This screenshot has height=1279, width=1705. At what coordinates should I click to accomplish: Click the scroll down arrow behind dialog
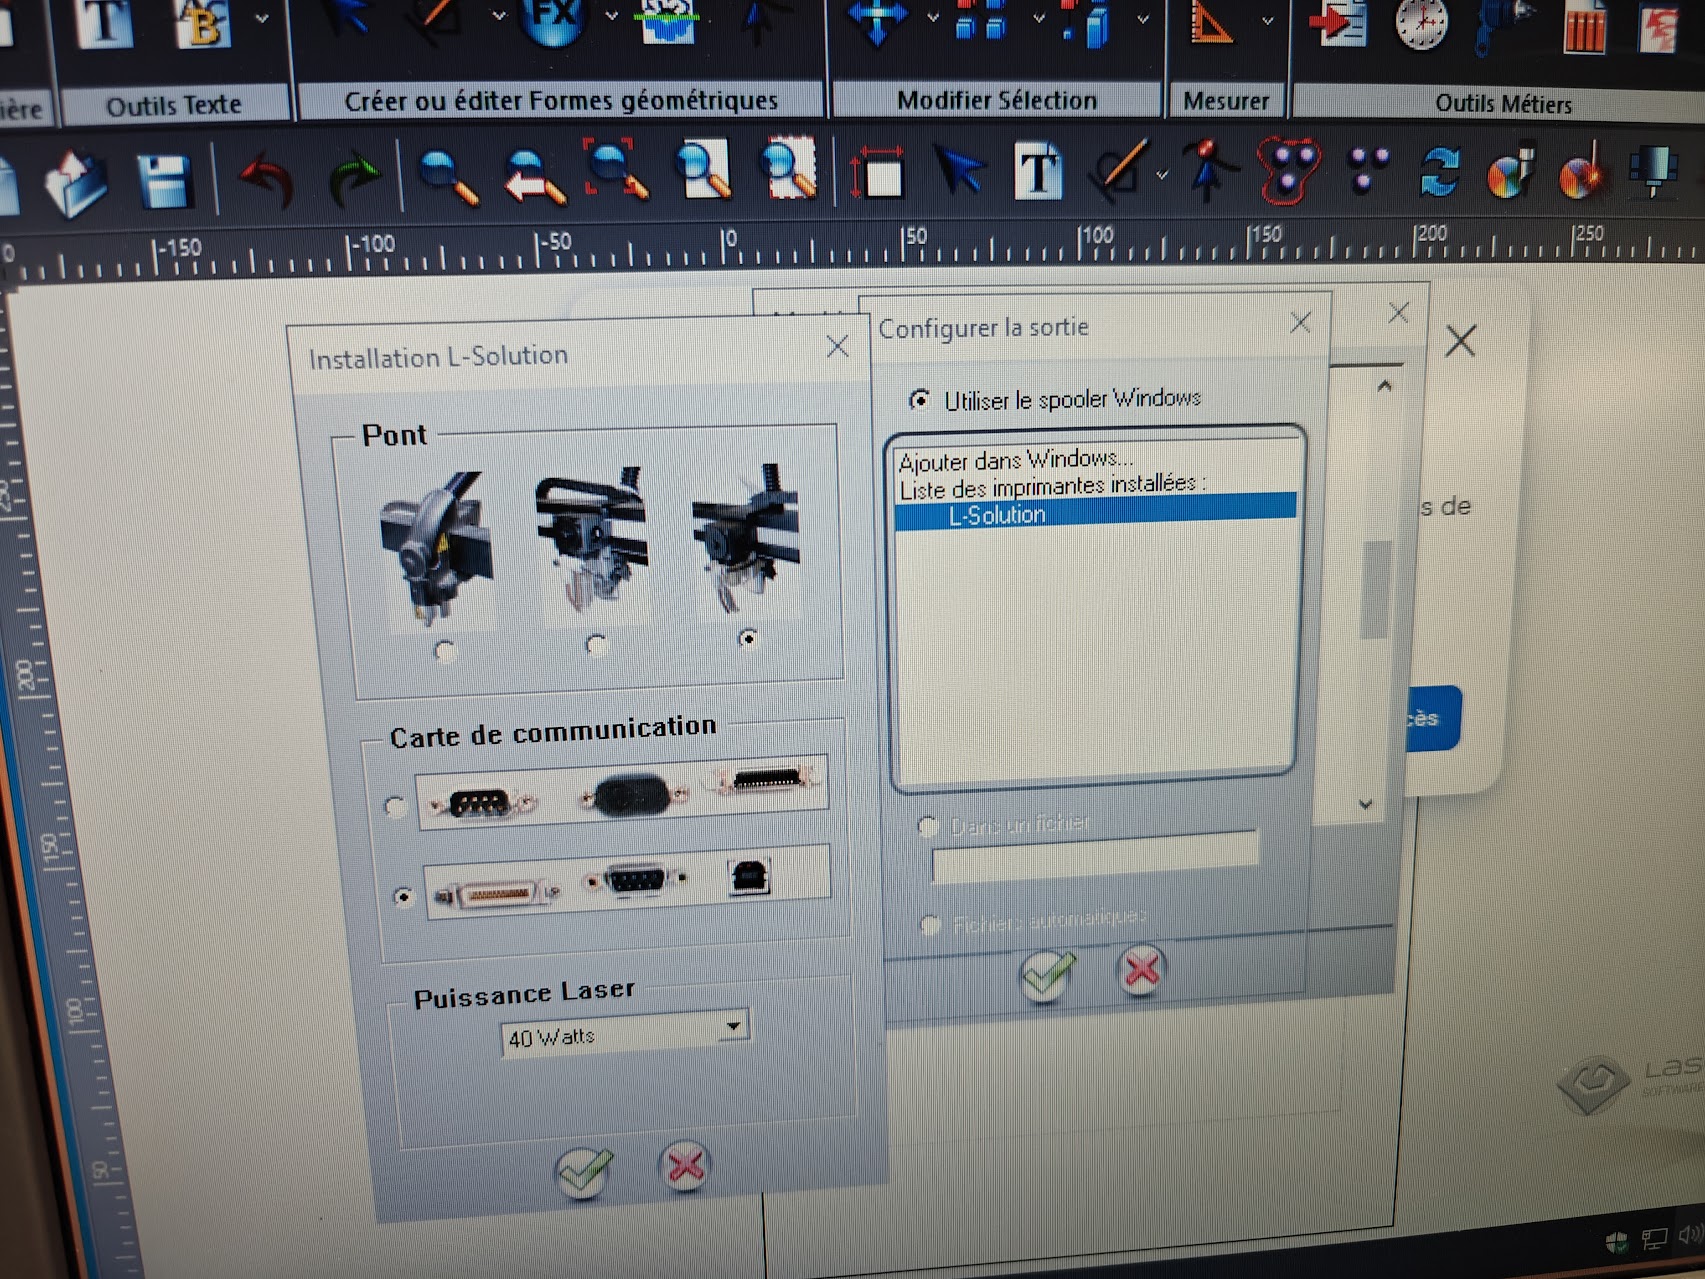click(1366, 804)
